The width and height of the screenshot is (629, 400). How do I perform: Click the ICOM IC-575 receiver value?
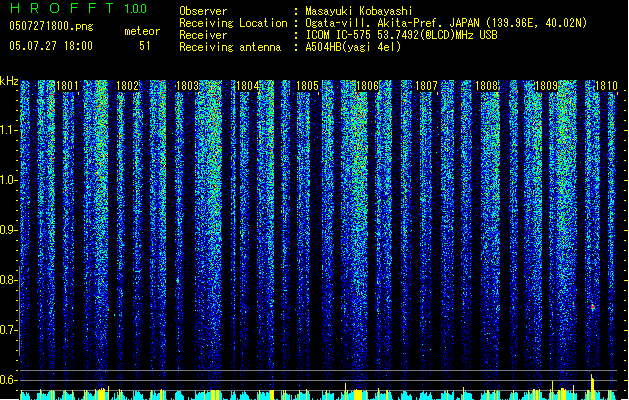[401, 35]
